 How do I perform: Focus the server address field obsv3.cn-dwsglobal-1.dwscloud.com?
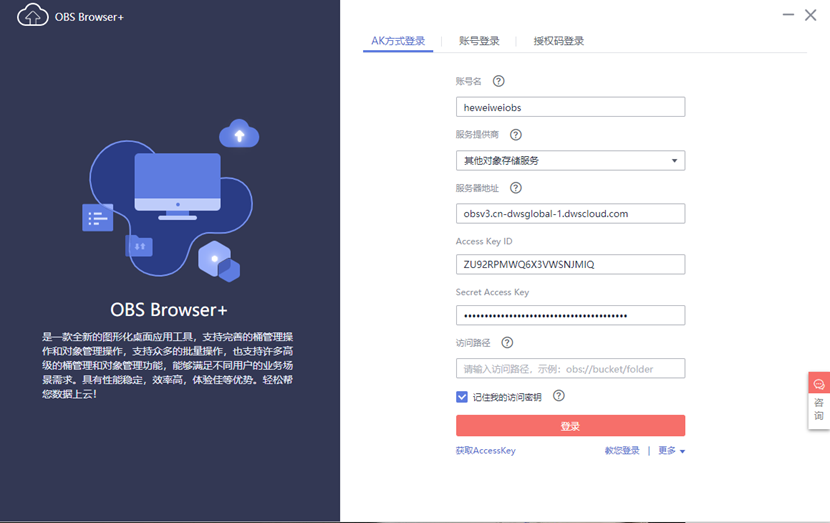pyautogui.click(x=570, y=213)
